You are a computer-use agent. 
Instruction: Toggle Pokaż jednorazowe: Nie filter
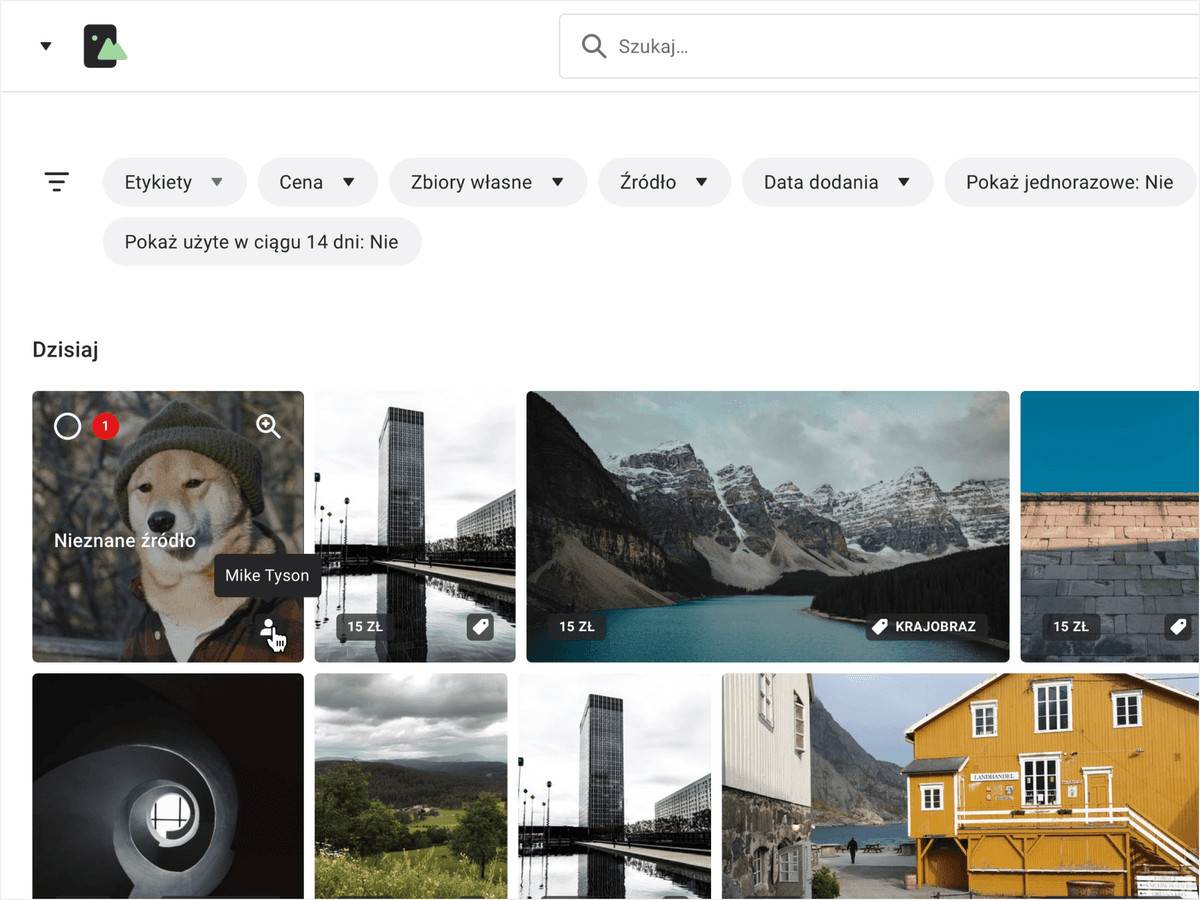pos(1069,182)
